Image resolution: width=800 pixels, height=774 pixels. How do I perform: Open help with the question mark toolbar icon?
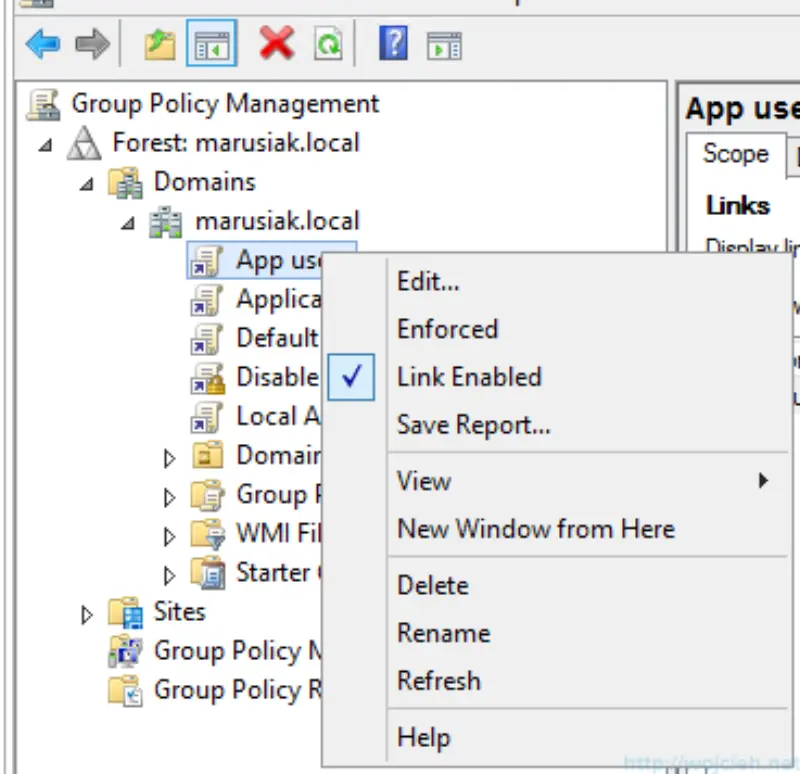click(392, 40)
